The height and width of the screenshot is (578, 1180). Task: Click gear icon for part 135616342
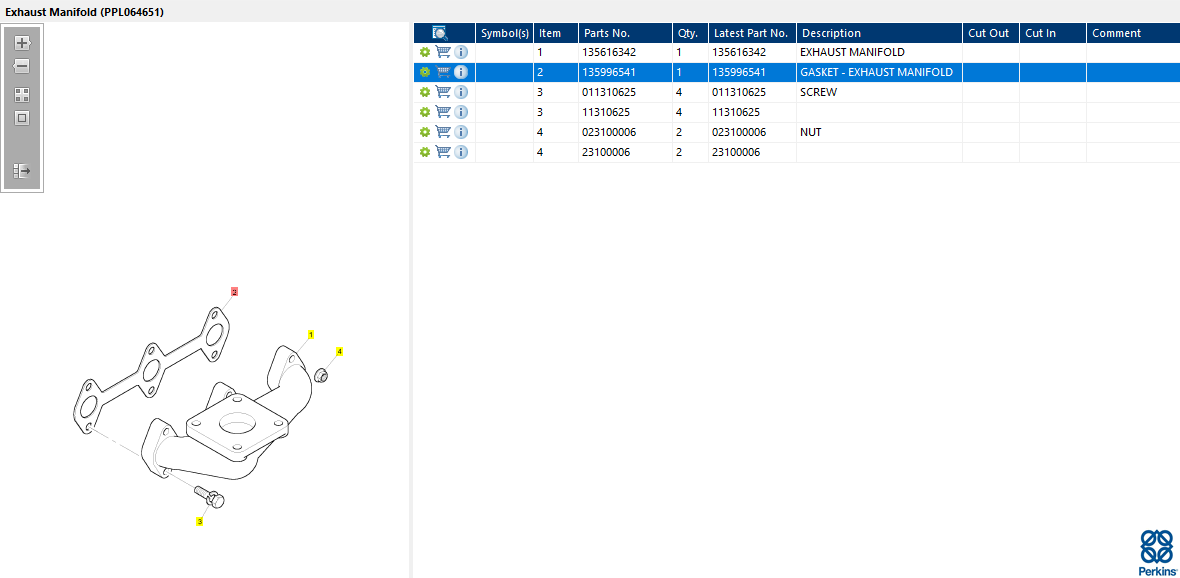[x=425, y=53]
